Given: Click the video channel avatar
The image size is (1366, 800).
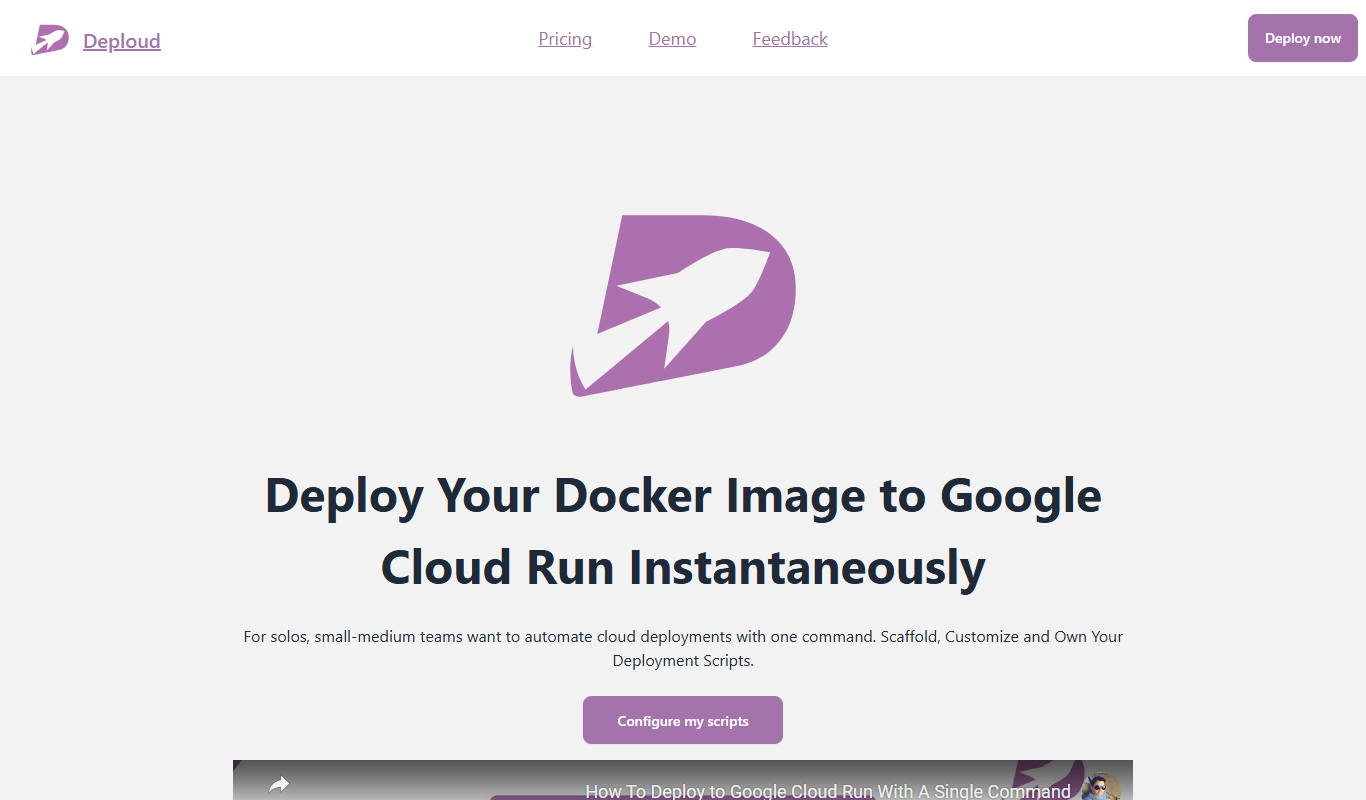Looking at the screenshot, I should [x=1100, y=786].
